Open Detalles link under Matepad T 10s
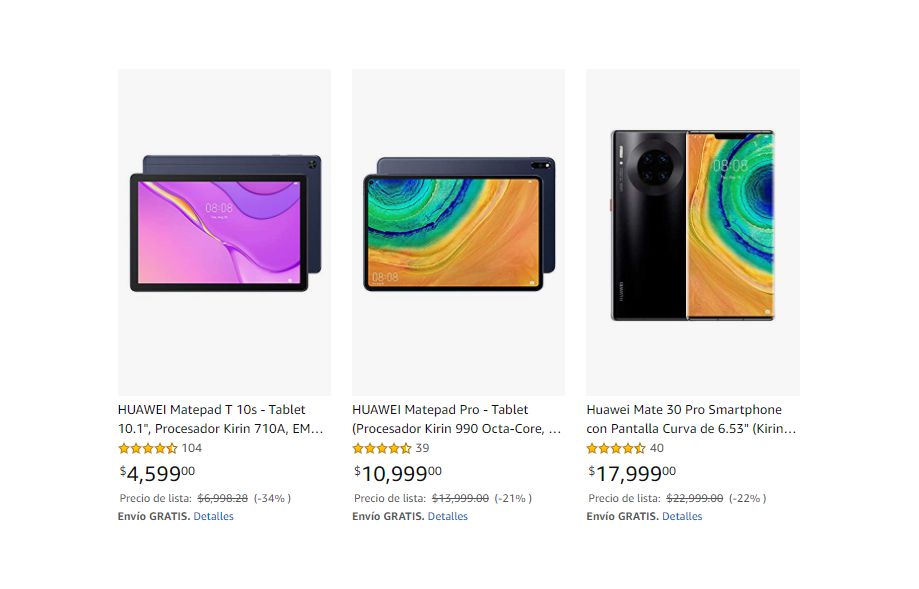The width and height of the screenshot is (919, 589). pyautogui.click(x=213, y=516)
